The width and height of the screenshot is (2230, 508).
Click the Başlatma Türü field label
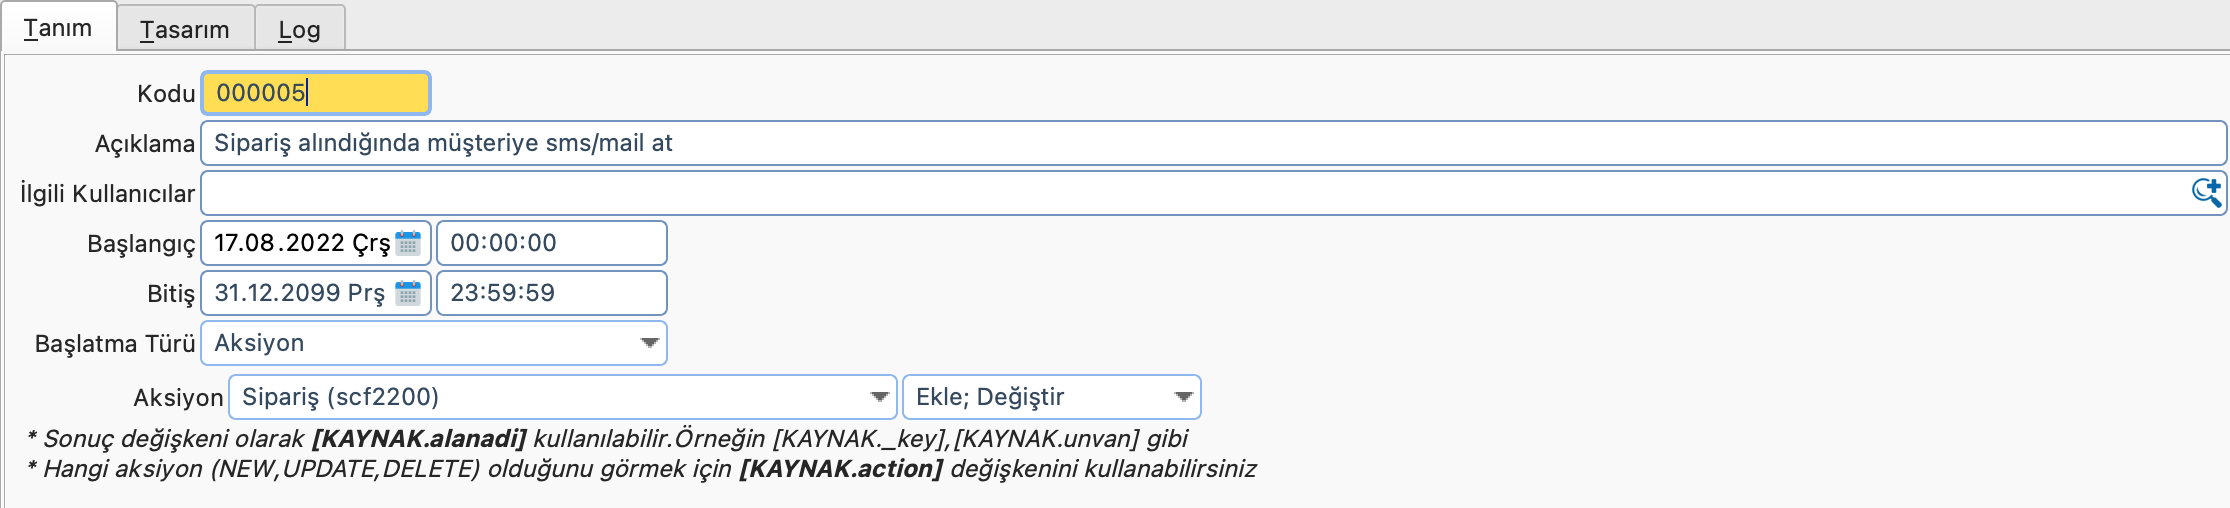tap(115, 344)
